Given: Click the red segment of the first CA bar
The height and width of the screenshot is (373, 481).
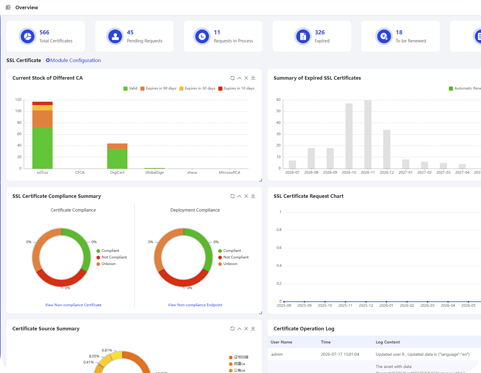Looking at the screenshot, I should [42, 103].
